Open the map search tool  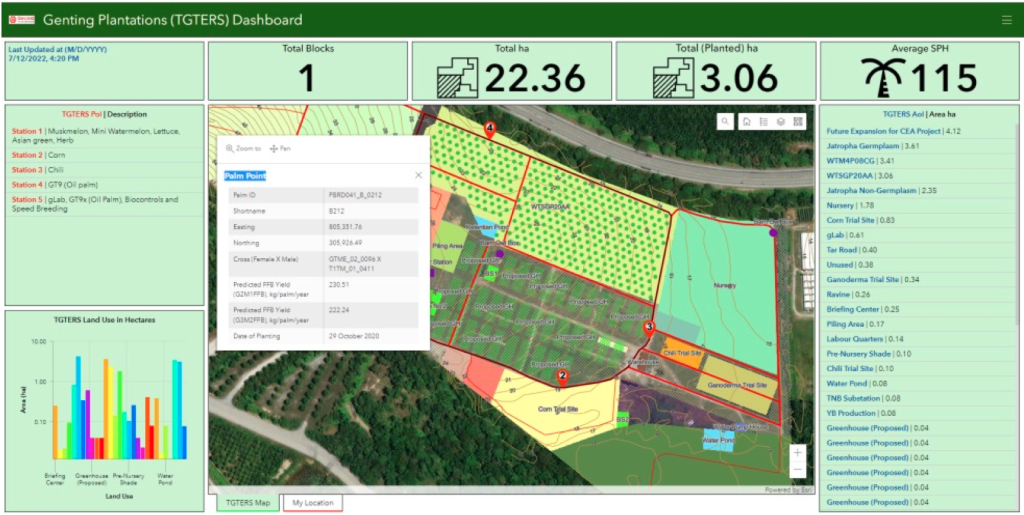click(725, 121)
